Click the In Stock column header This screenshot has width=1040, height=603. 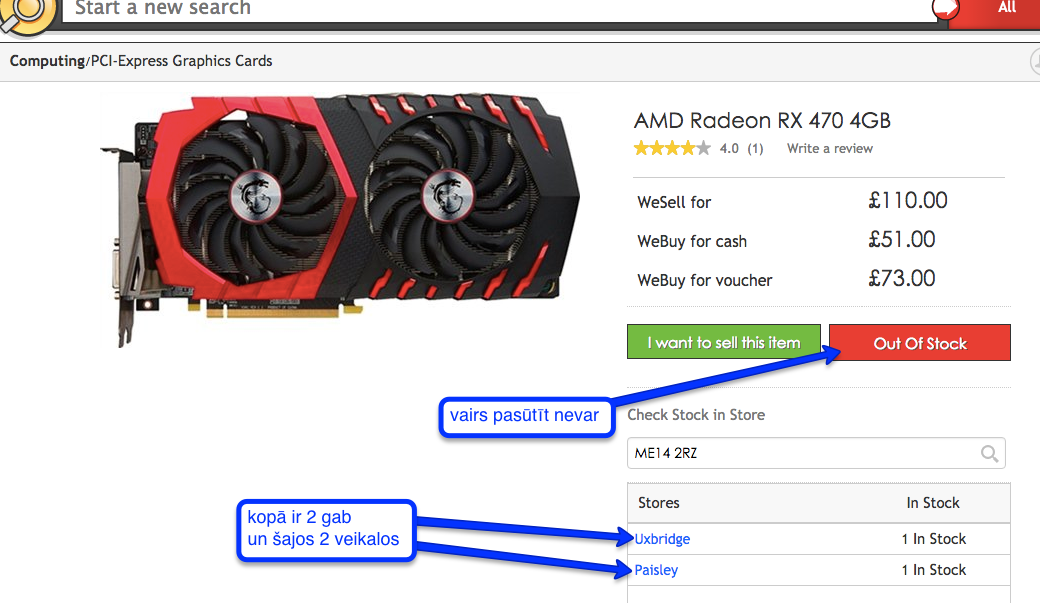[933, 503]
